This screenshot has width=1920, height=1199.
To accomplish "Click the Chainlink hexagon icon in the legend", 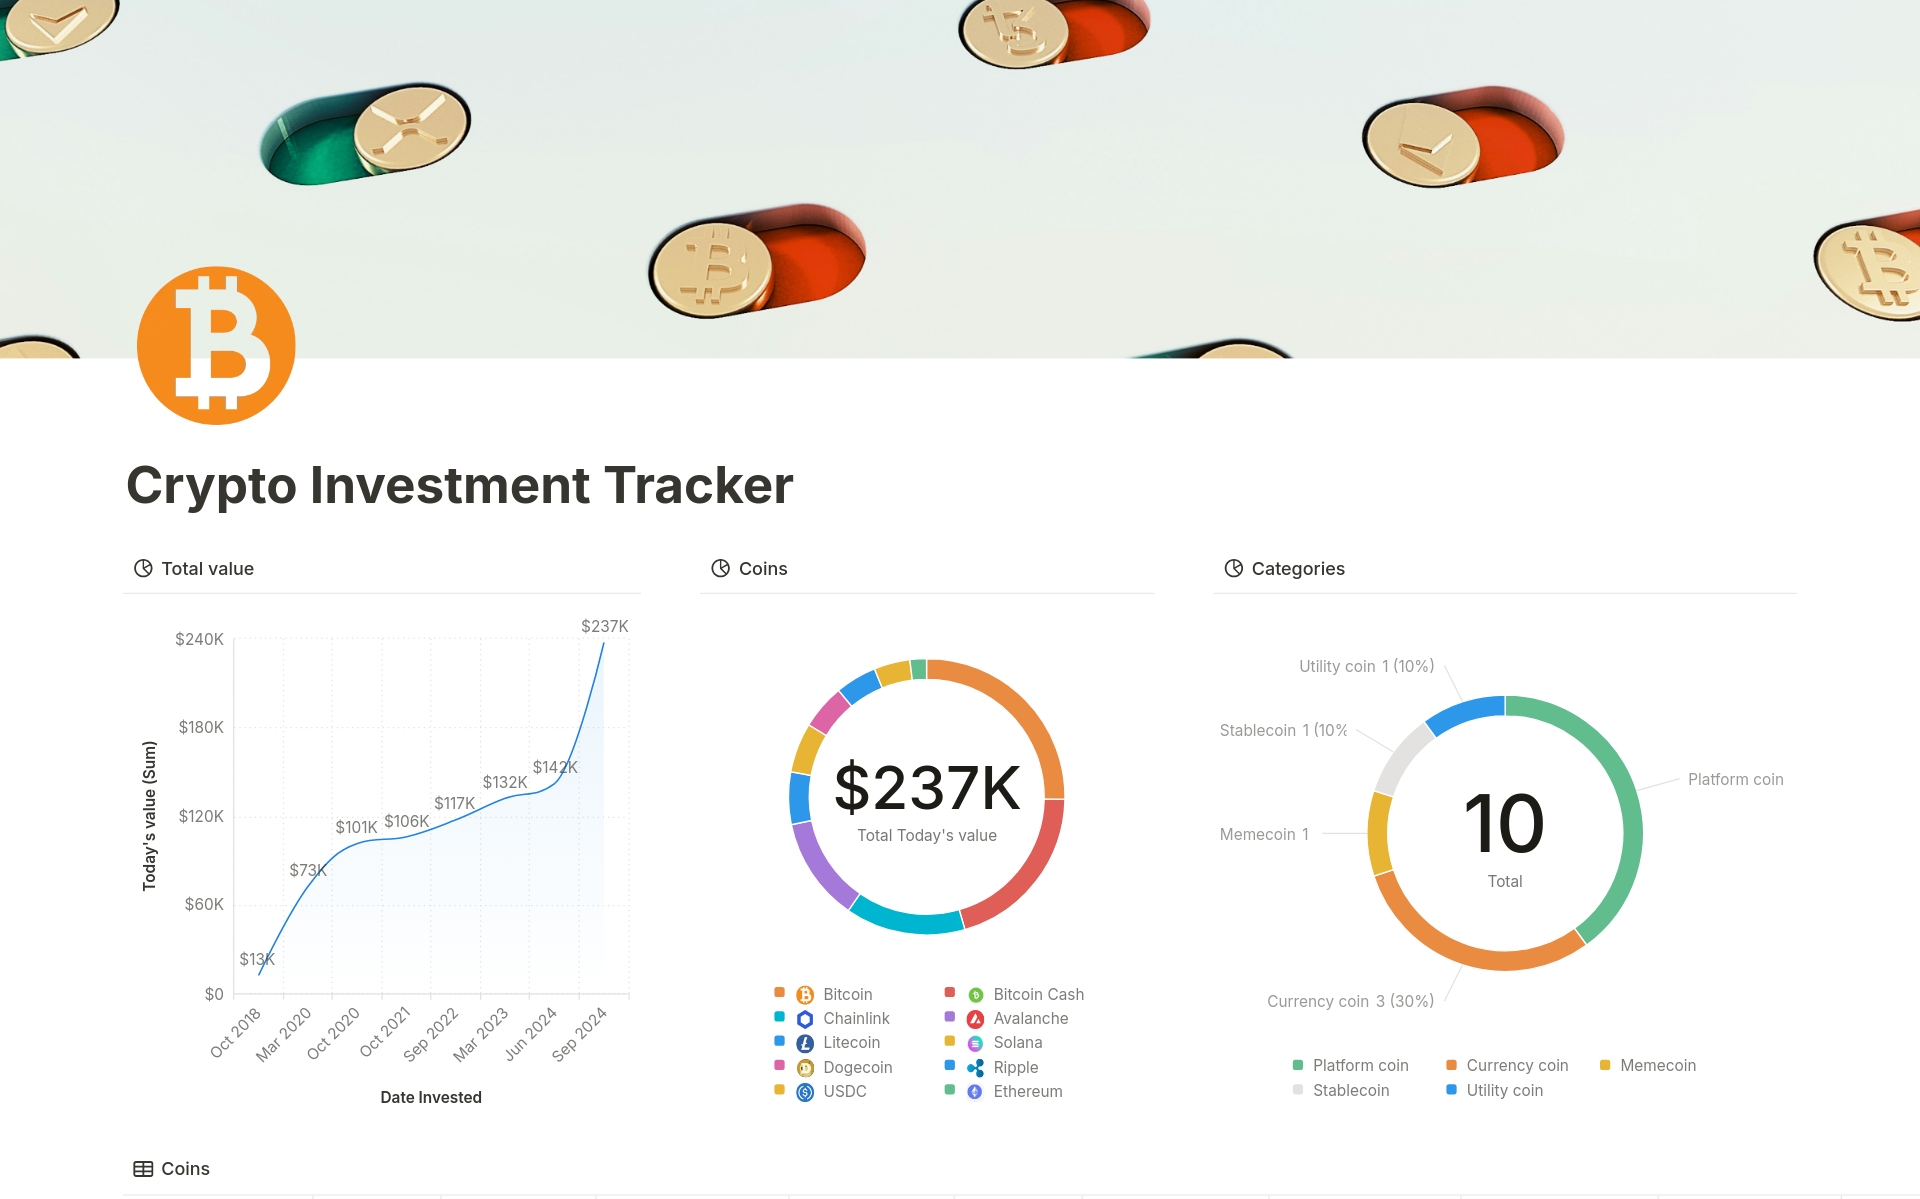I will [805, 1018].
